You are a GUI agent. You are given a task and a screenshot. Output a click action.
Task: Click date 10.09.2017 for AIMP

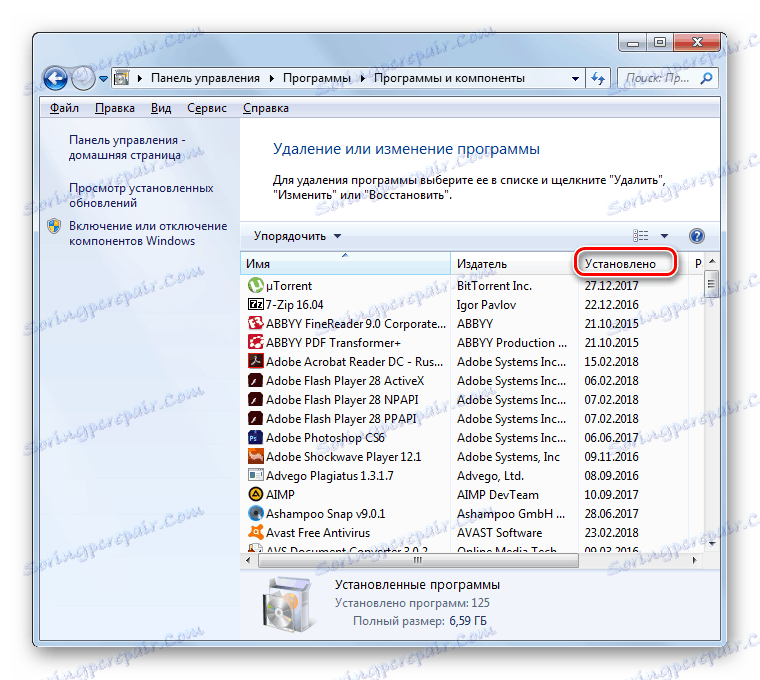(x=611, y=495)
